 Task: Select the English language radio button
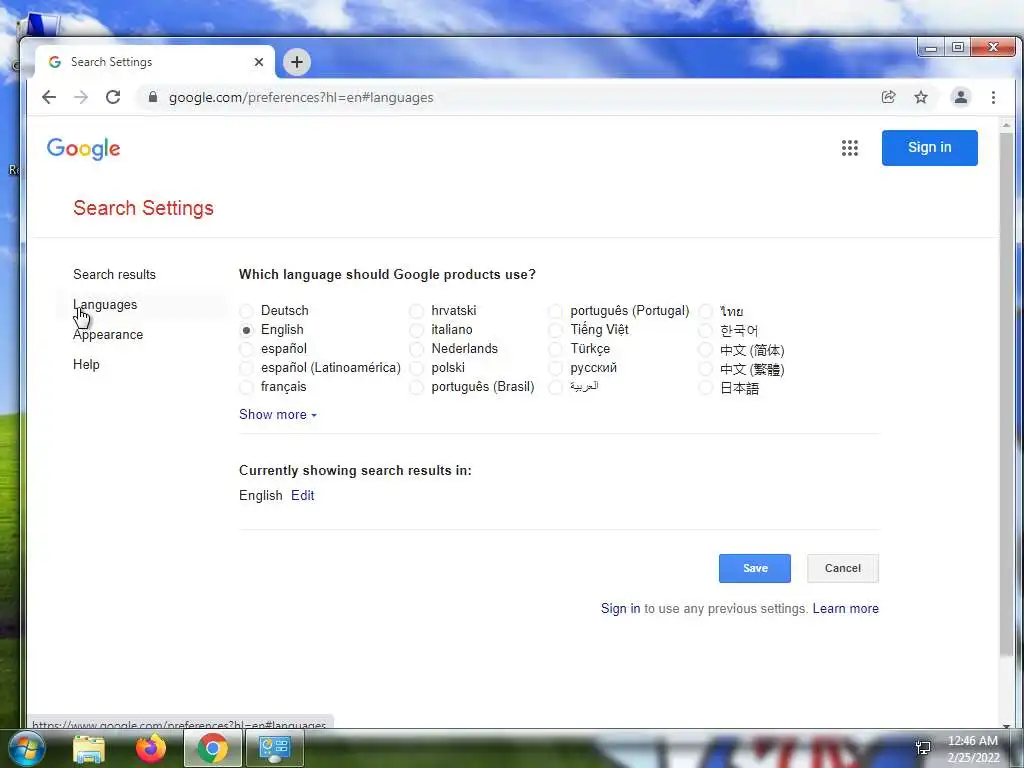coord(246,330)
